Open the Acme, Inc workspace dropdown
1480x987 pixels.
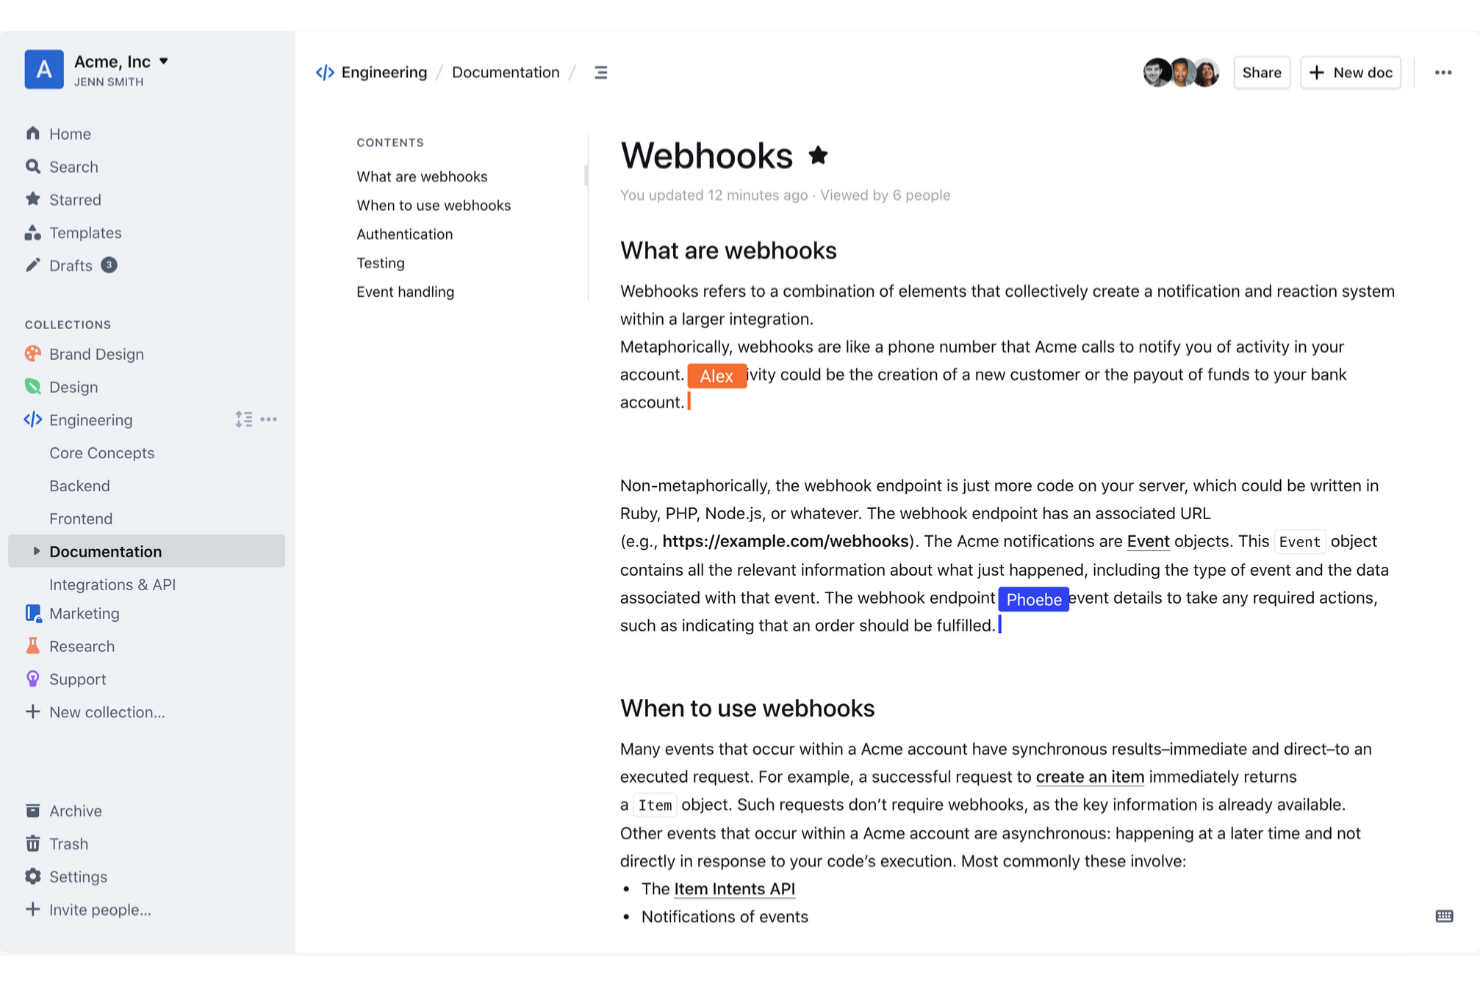point(118,61)
